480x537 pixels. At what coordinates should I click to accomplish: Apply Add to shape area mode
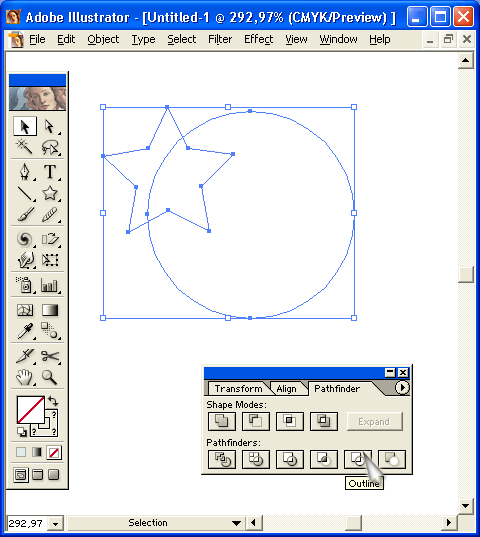point(222,421)
